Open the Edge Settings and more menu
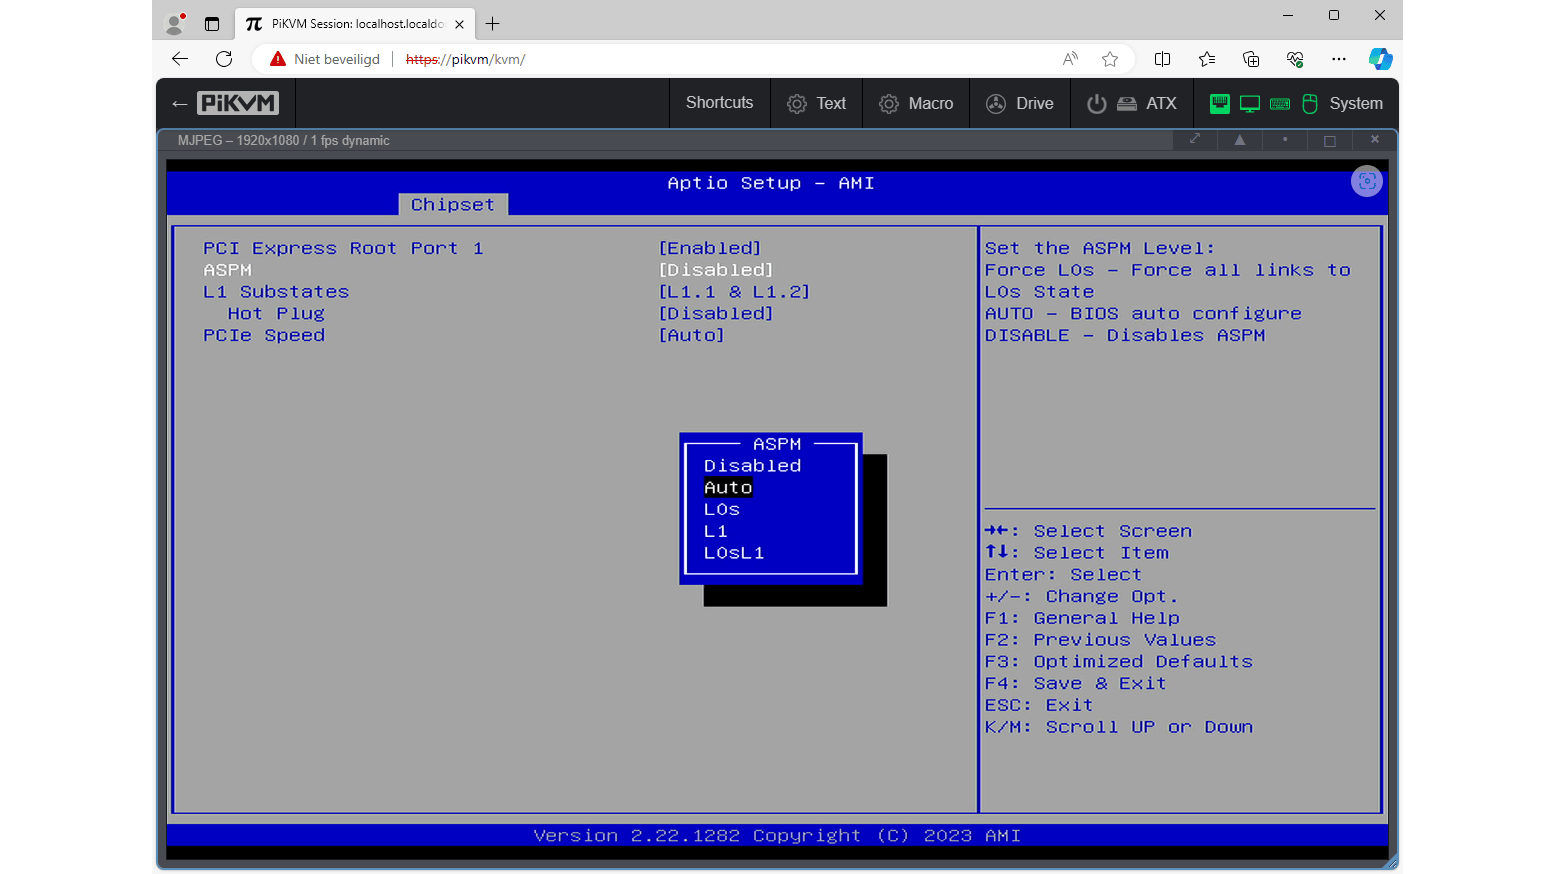 [1339, 59]
